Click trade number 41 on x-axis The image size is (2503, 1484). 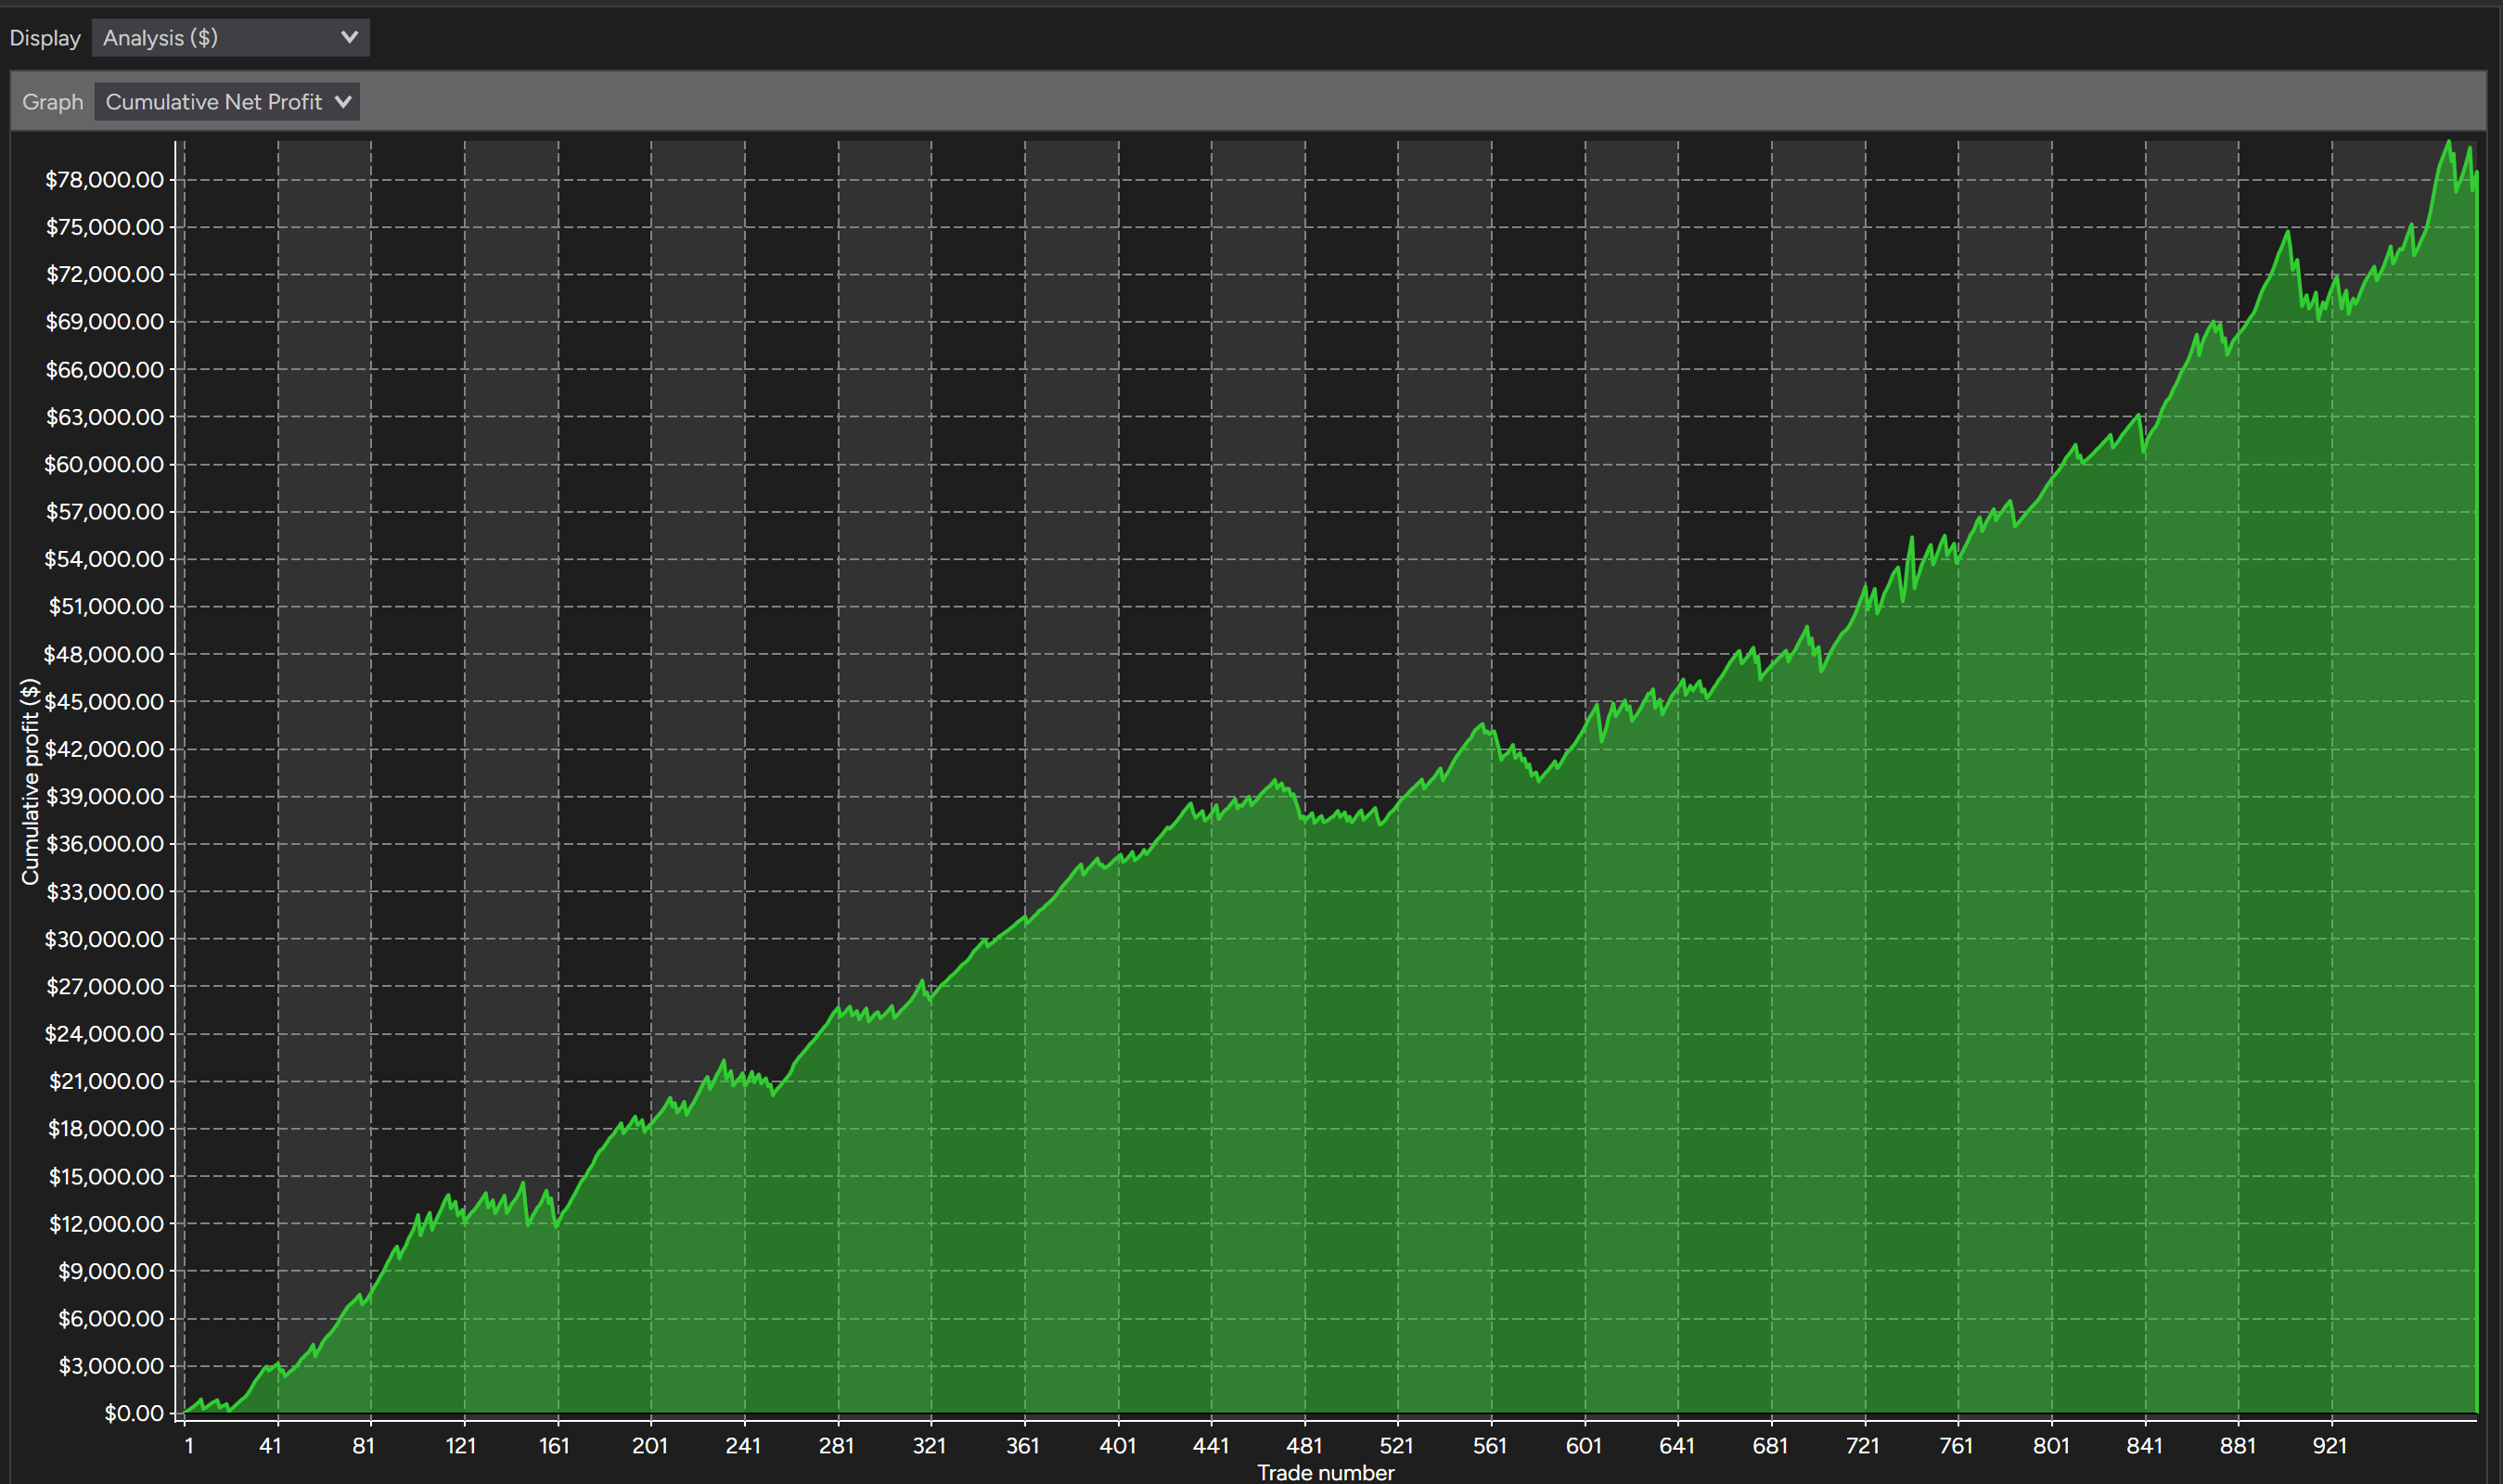click(x=270, y=1445)
